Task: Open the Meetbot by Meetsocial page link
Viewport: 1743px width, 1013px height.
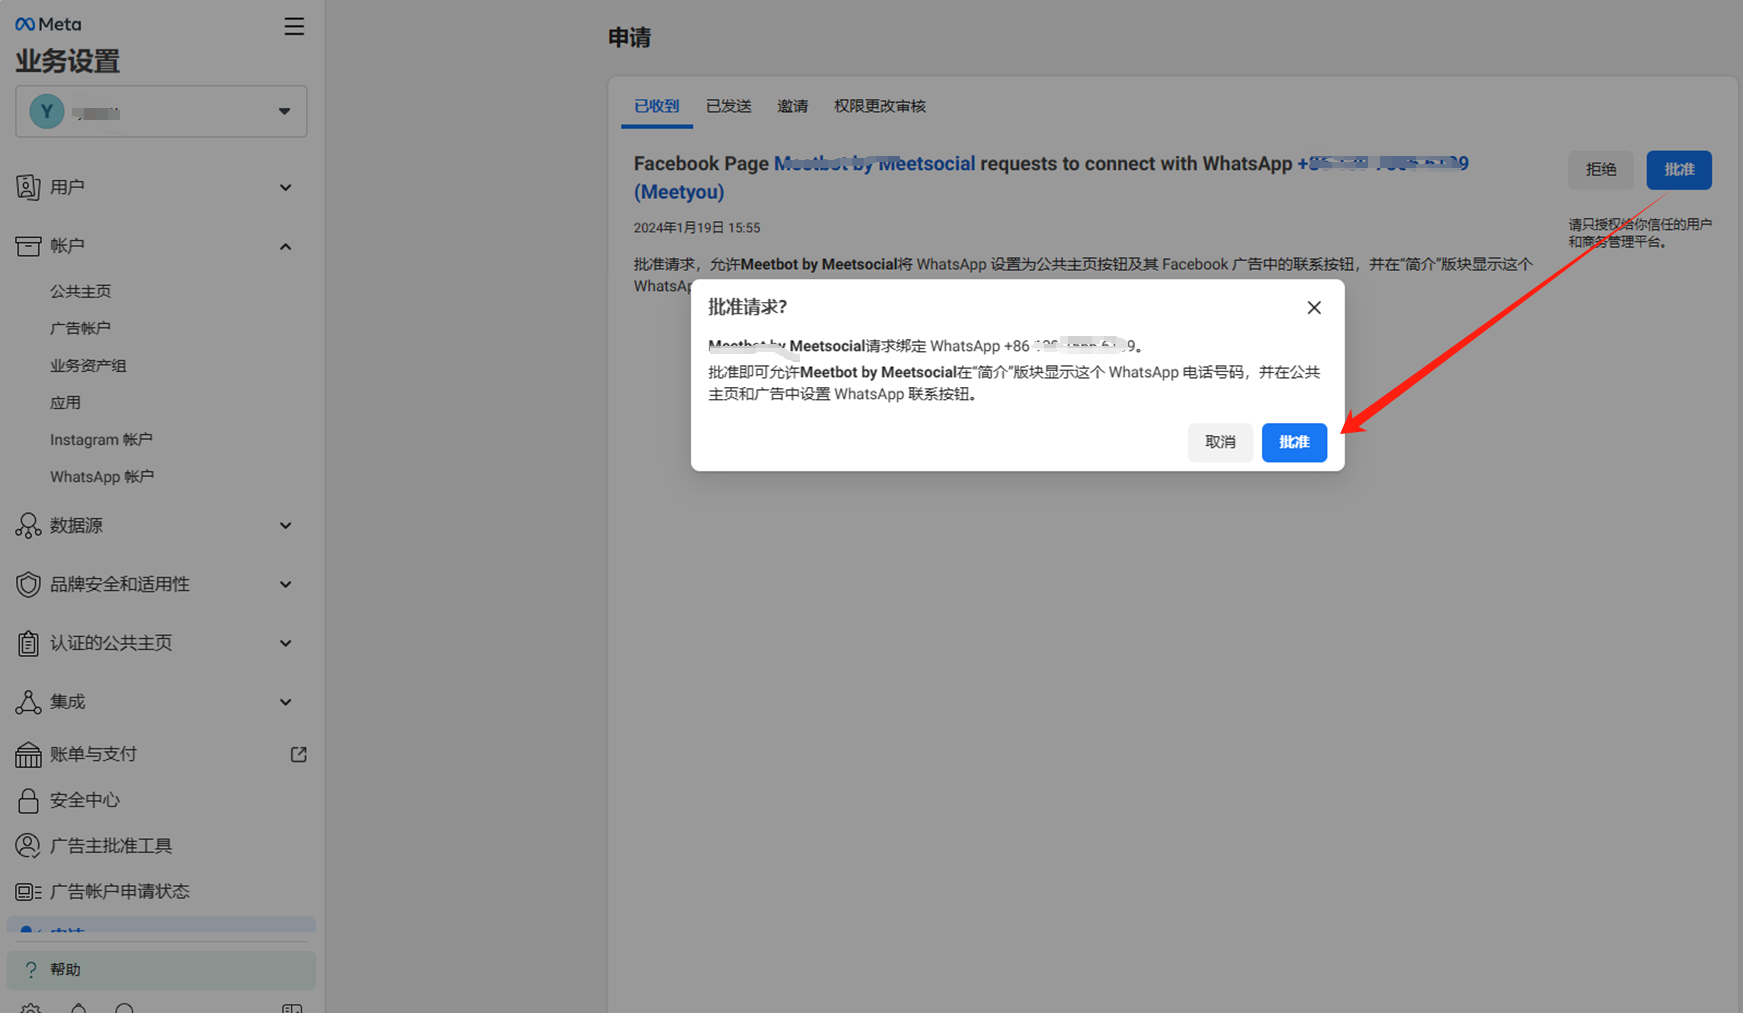Action: pos(874,163)
